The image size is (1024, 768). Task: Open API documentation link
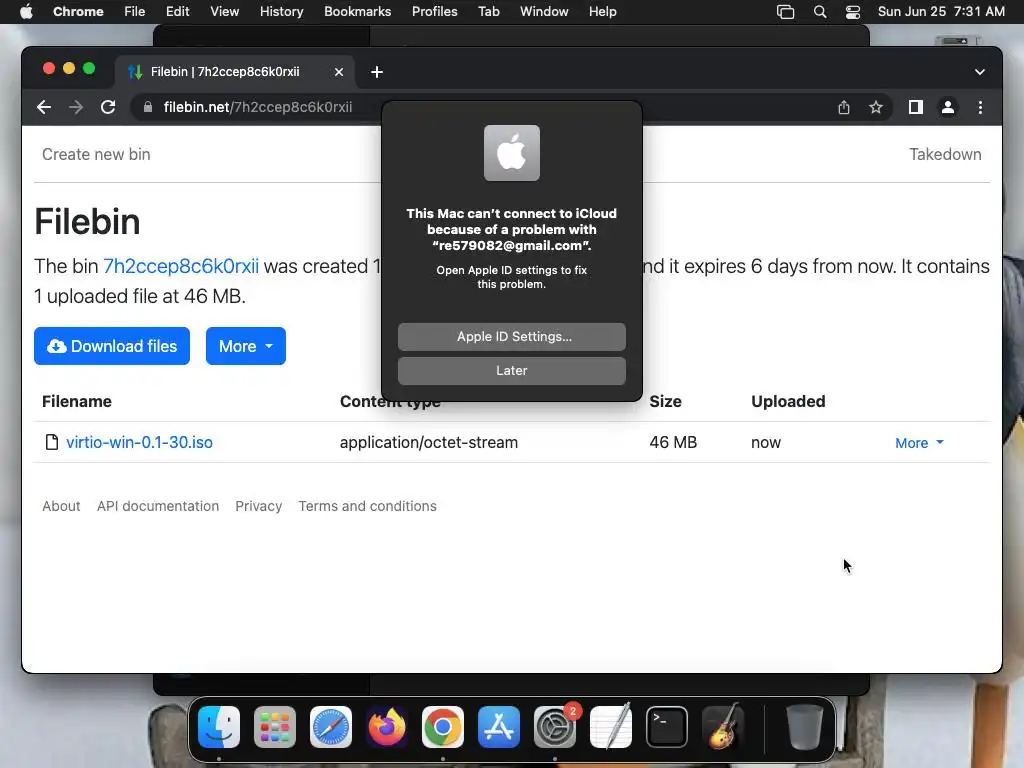point(158,506)
